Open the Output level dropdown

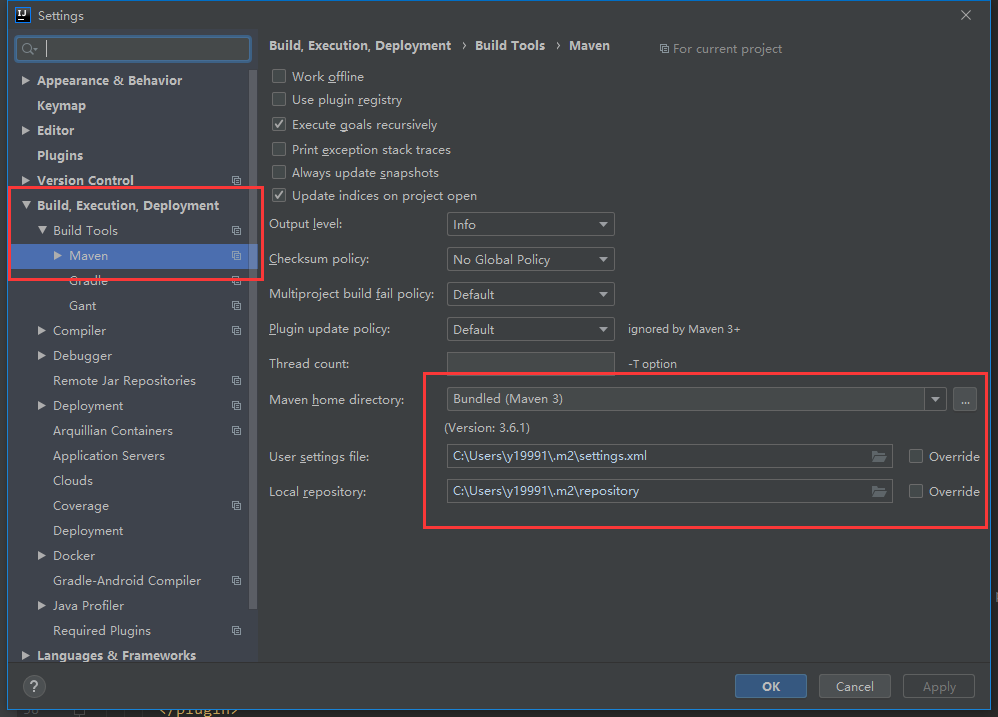click(x=531, y=225)
